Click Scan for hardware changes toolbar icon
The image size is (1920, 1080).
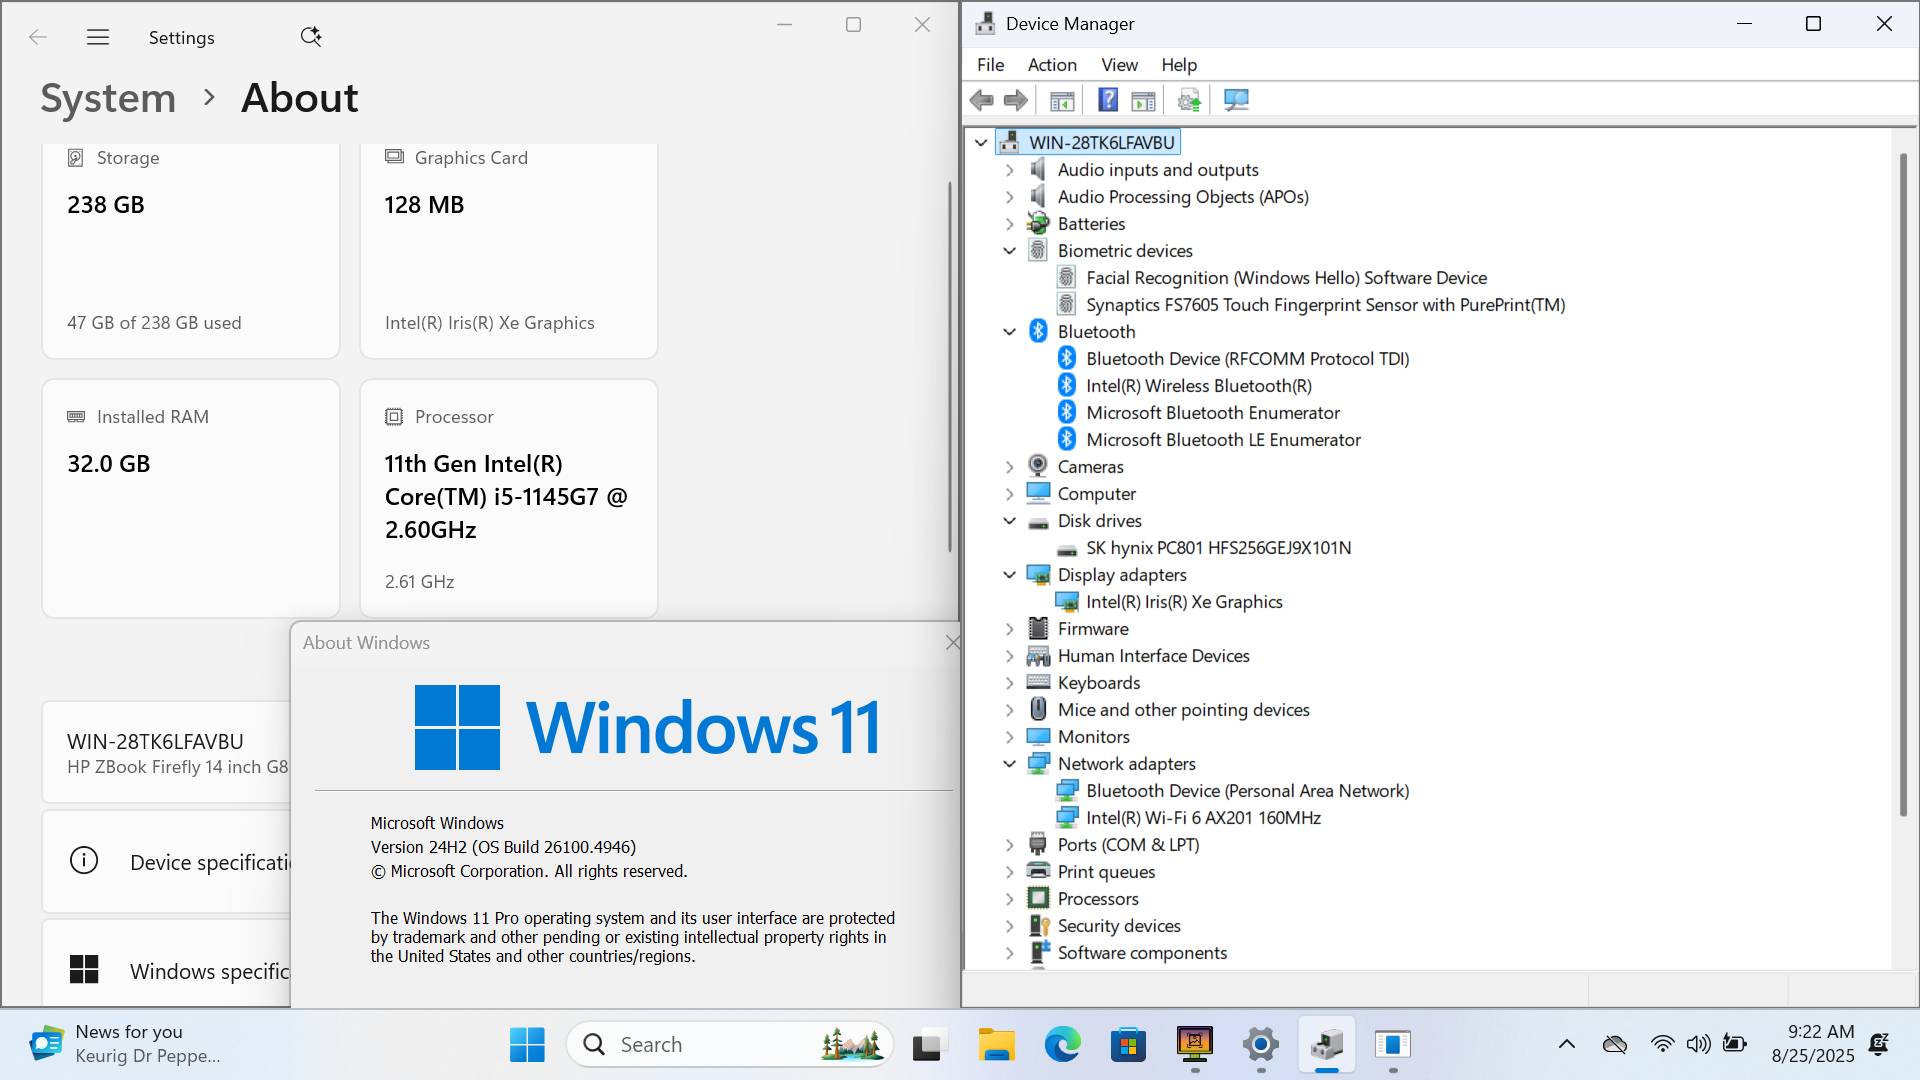pyautogui.click(x=1236, y=100)
